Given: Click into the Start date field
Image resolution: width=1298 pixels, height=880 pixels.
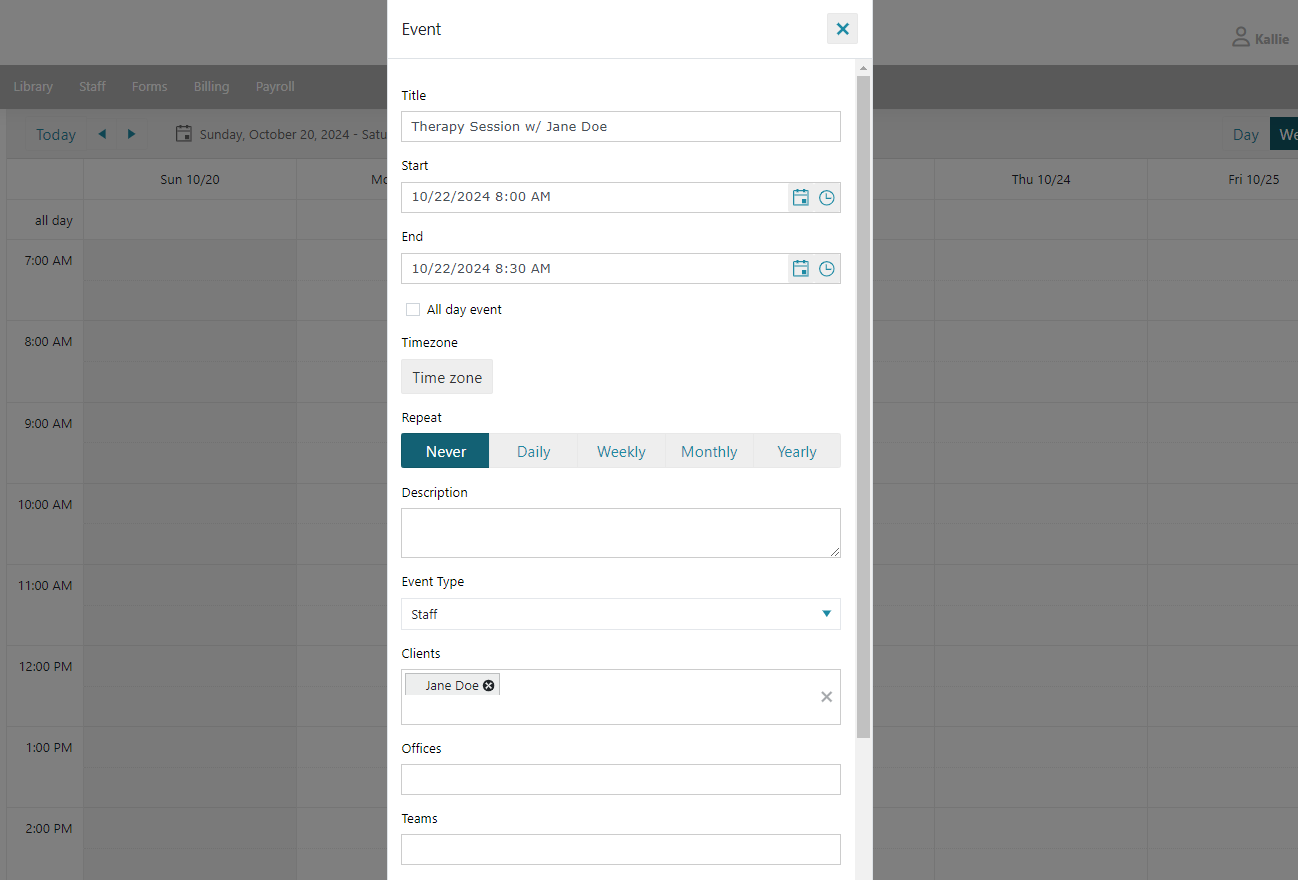Looking at the screenshot, I should click(x=594, y=197).
